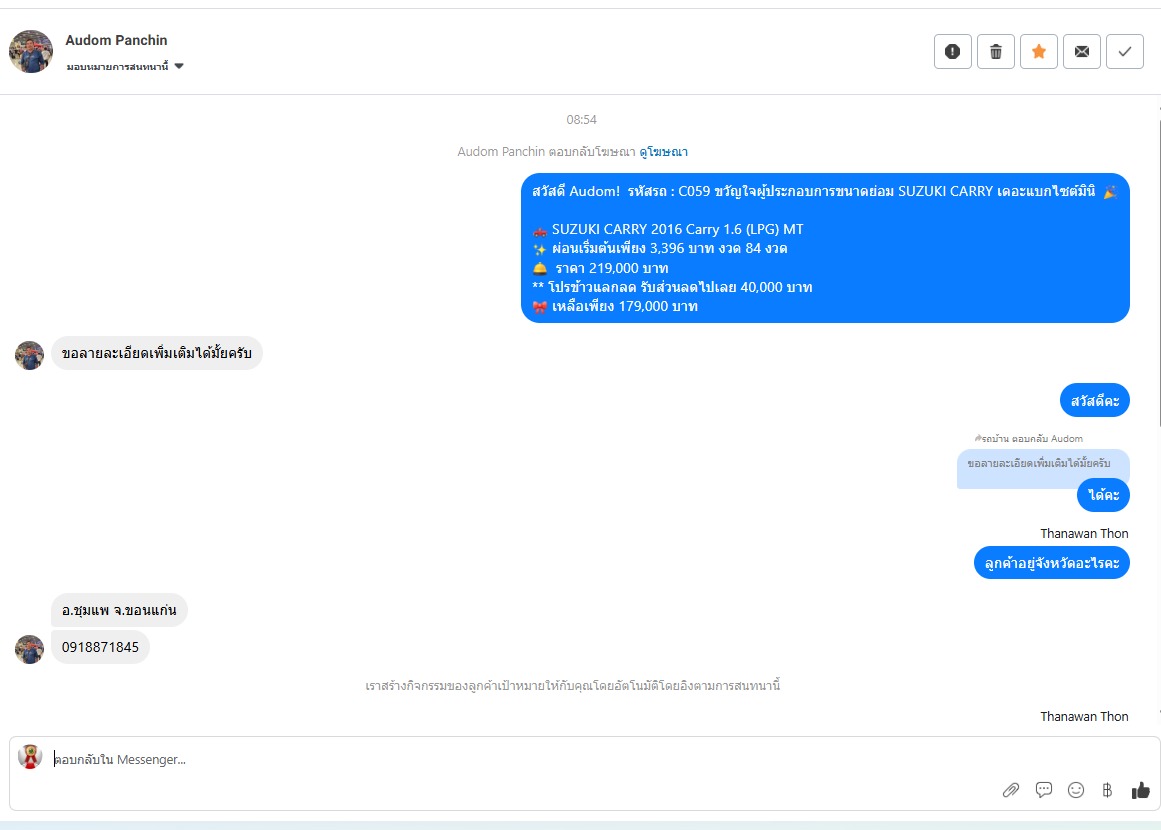Click customer avatar beside phone number message
The width and height of the screenshot is (1161, 830).
click(x=30, y=649)
